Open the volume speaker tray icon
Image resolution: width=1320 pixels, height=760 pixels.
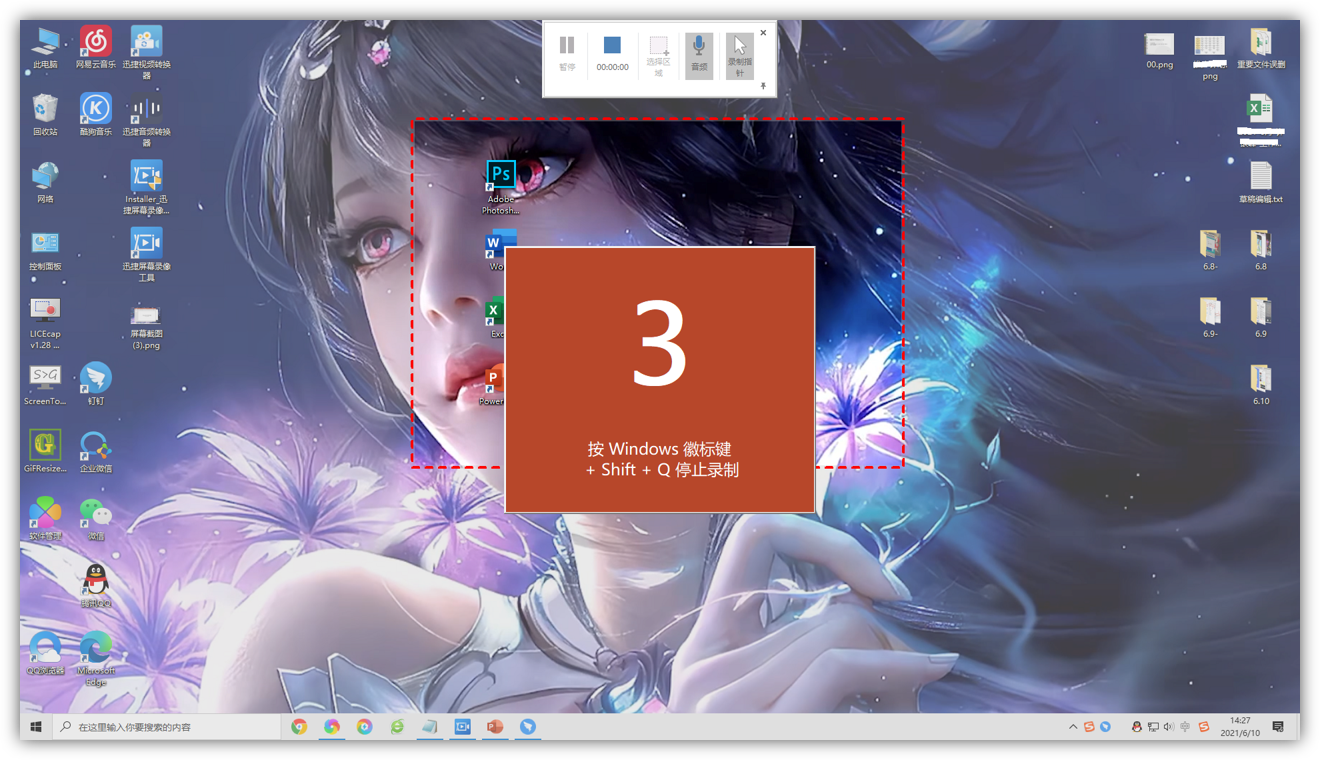[1169, 727]
